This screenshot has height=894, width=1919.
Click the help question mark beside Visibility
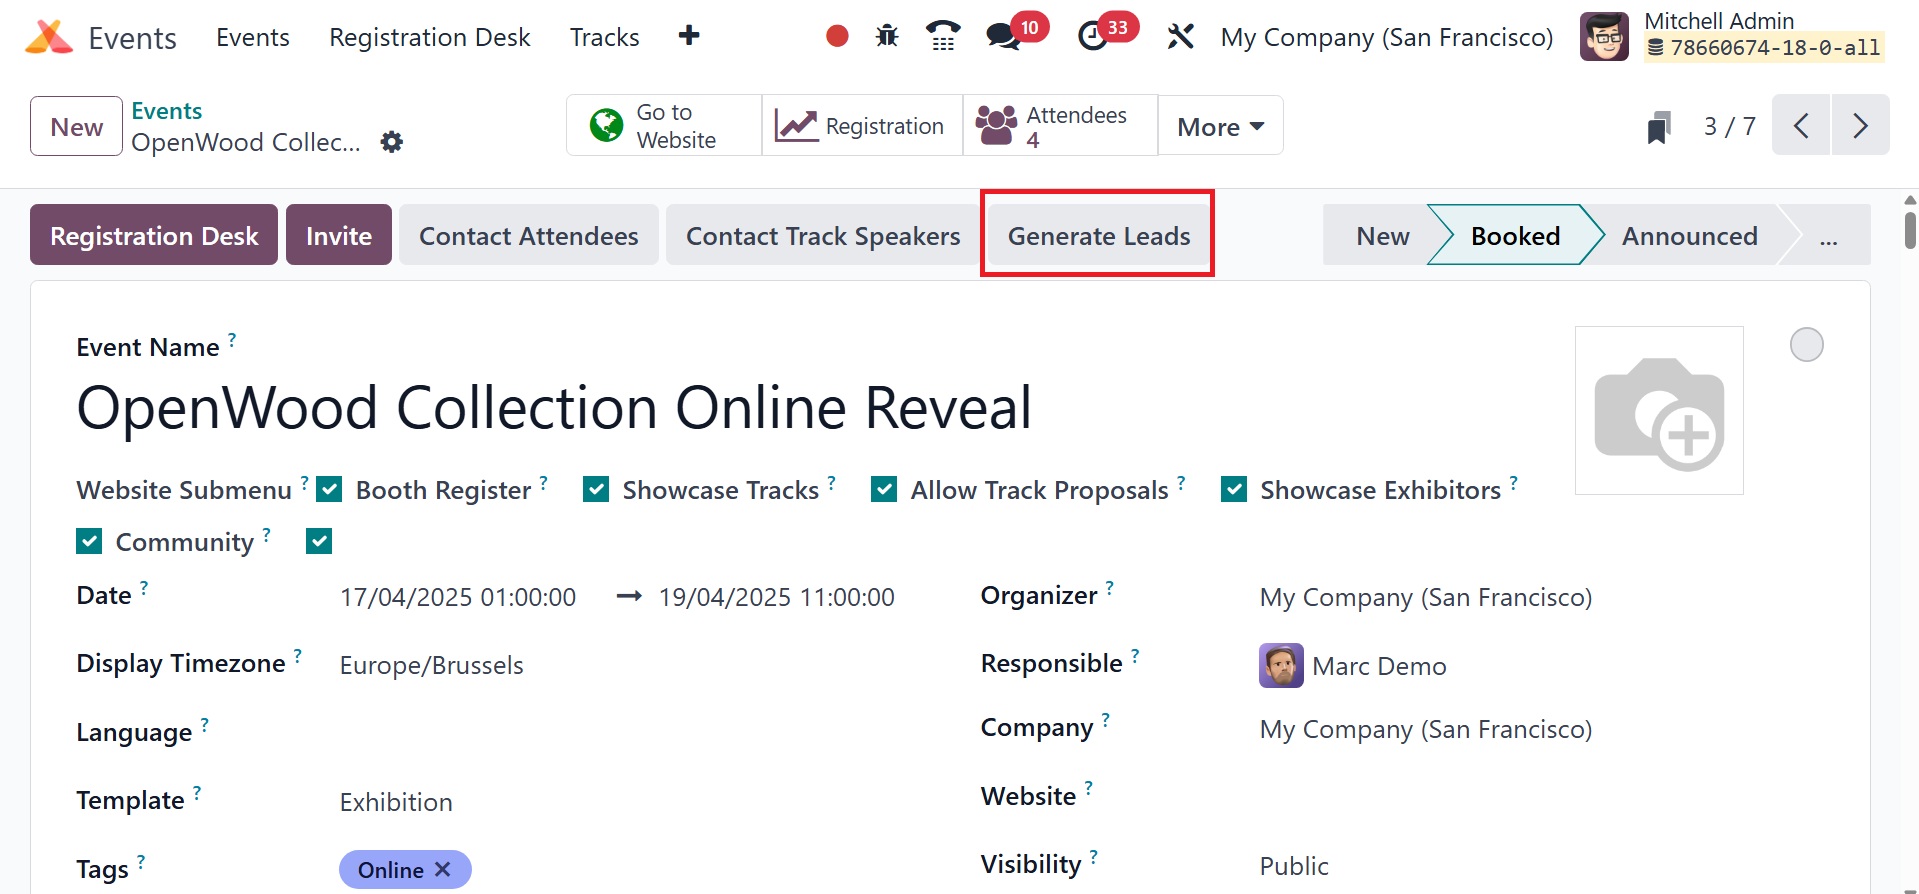(x=1094, y=857)
